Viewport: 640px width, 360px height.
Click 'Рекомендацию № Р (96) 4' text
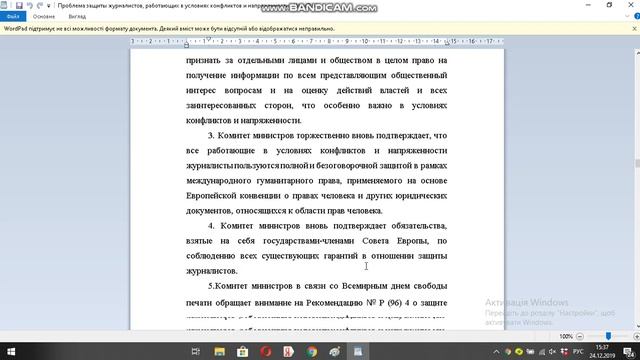point(358,303)
